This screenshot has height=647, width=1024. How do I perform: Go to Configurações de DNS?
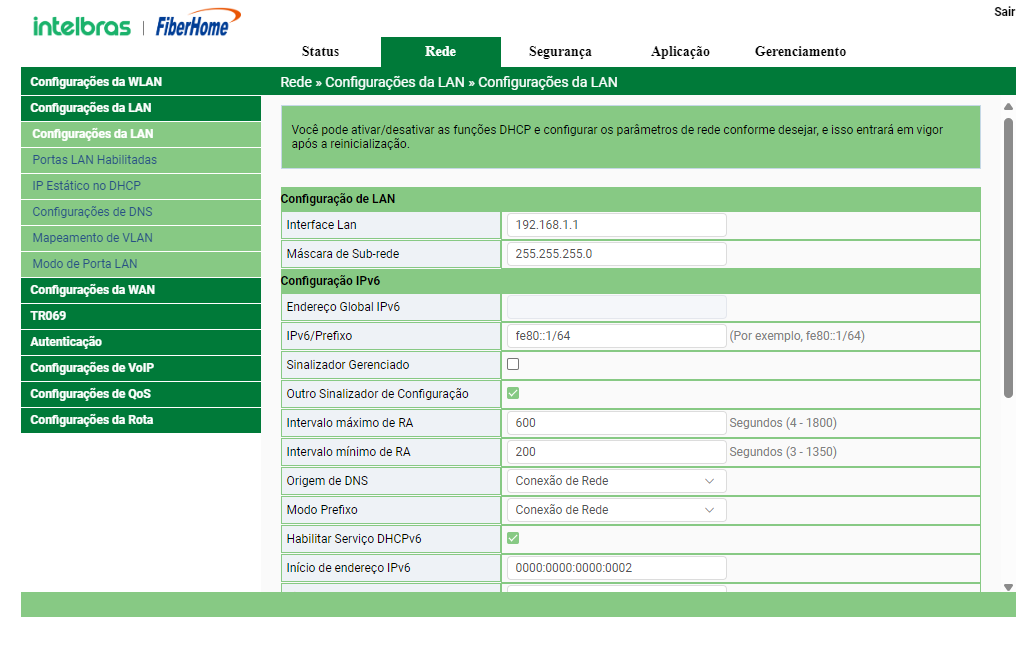tap(141, 212)
